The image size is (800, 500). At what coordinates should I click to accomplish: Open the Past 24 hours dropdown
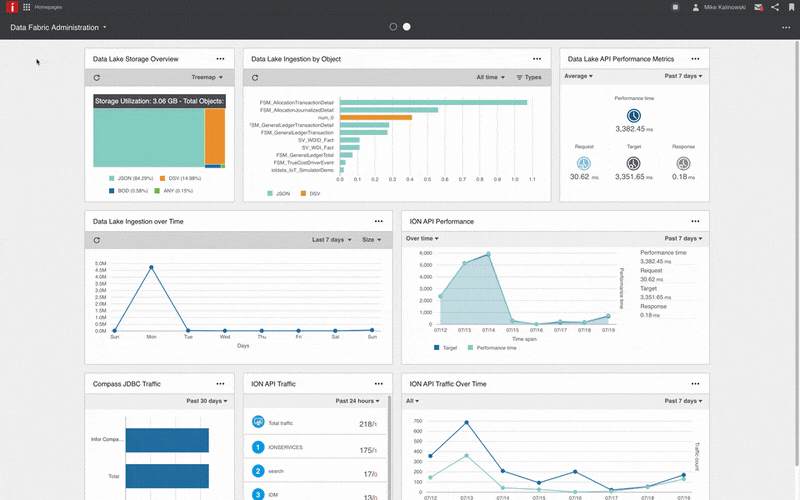click(x=359, y=400)
